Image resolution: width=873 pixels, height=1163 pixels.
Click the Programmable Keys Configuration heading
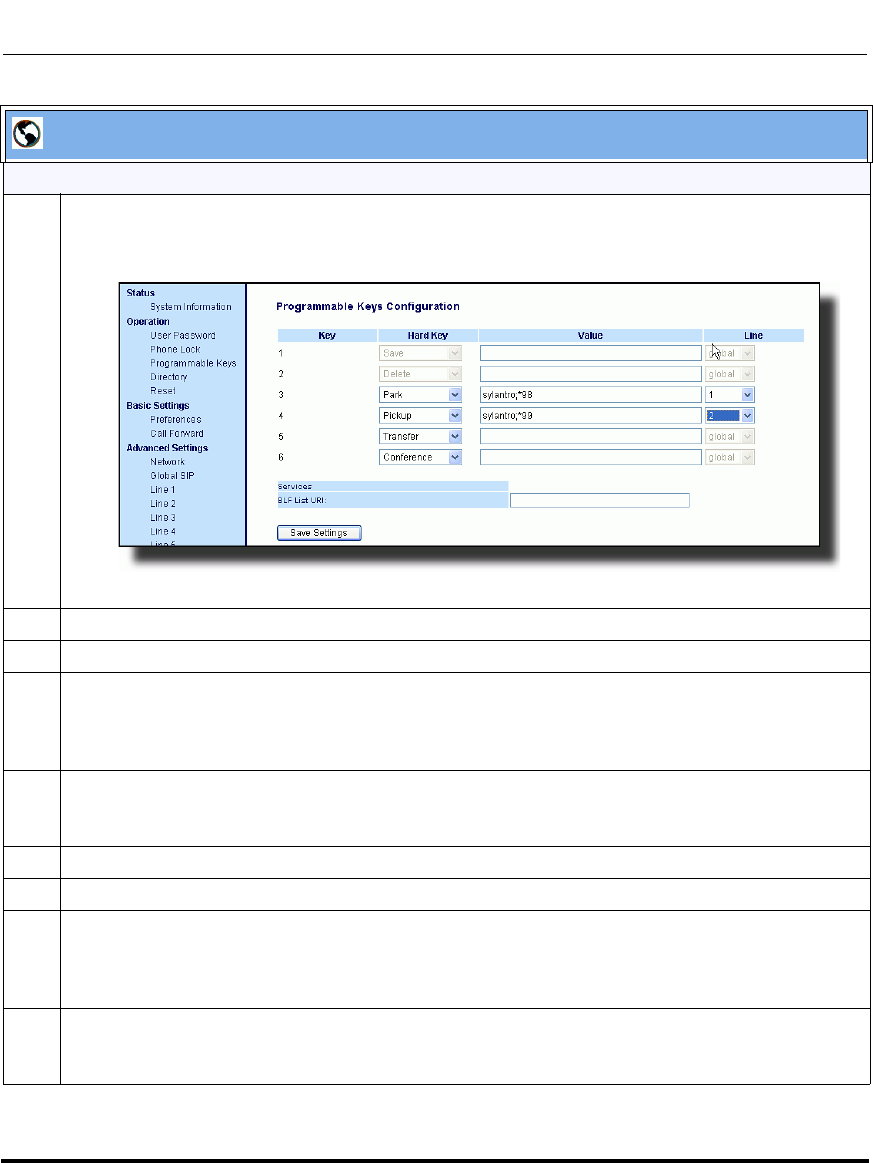tap(368, 307)
